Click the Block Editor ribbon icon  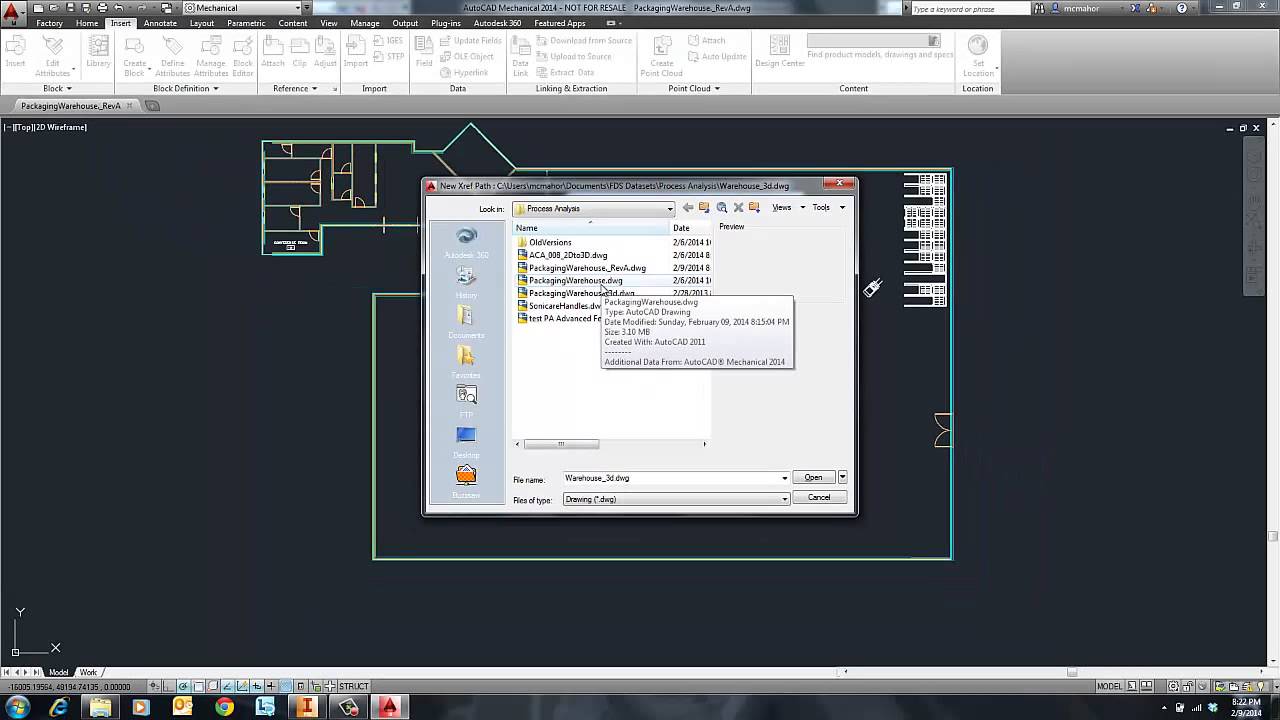[x=243, y=57]
